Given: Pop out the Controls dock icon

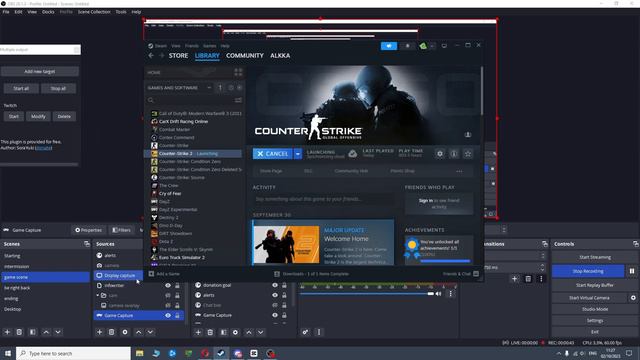Looking at the screenshot, I should [636, 244].
